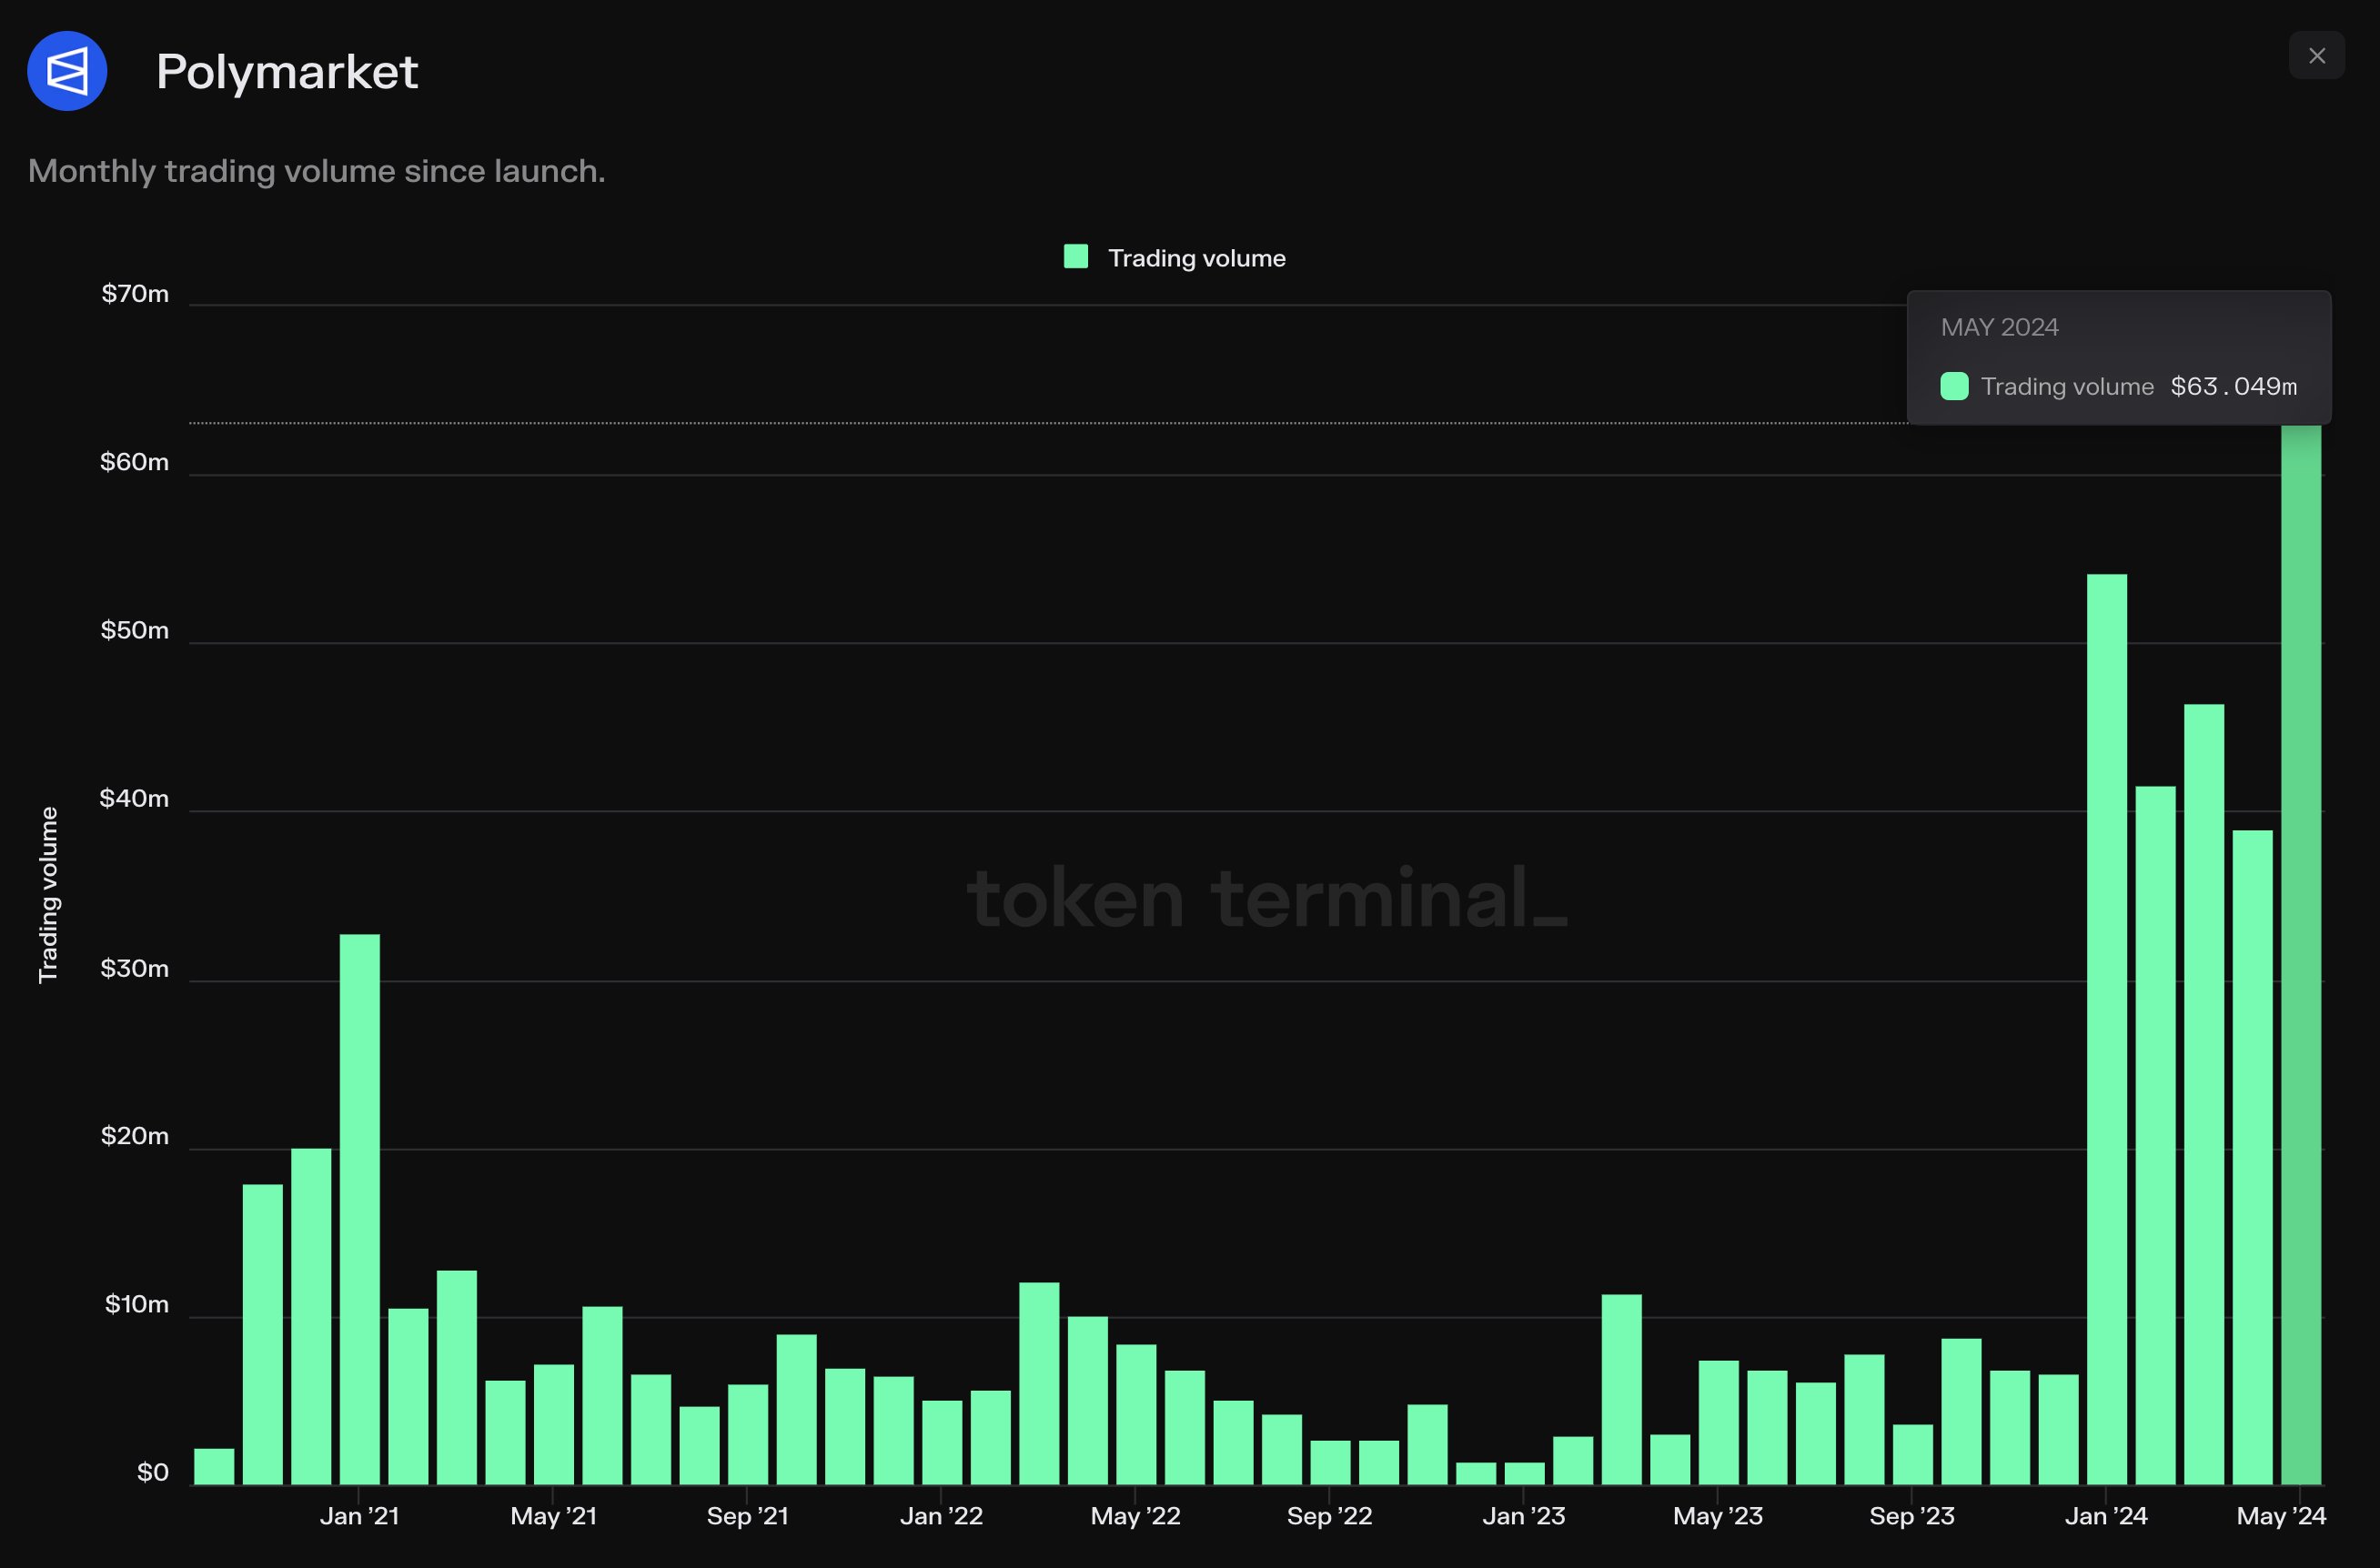Dismiss the chart using the X button
This screenshot has height=1568, width=2380.
click(2317, 55)
